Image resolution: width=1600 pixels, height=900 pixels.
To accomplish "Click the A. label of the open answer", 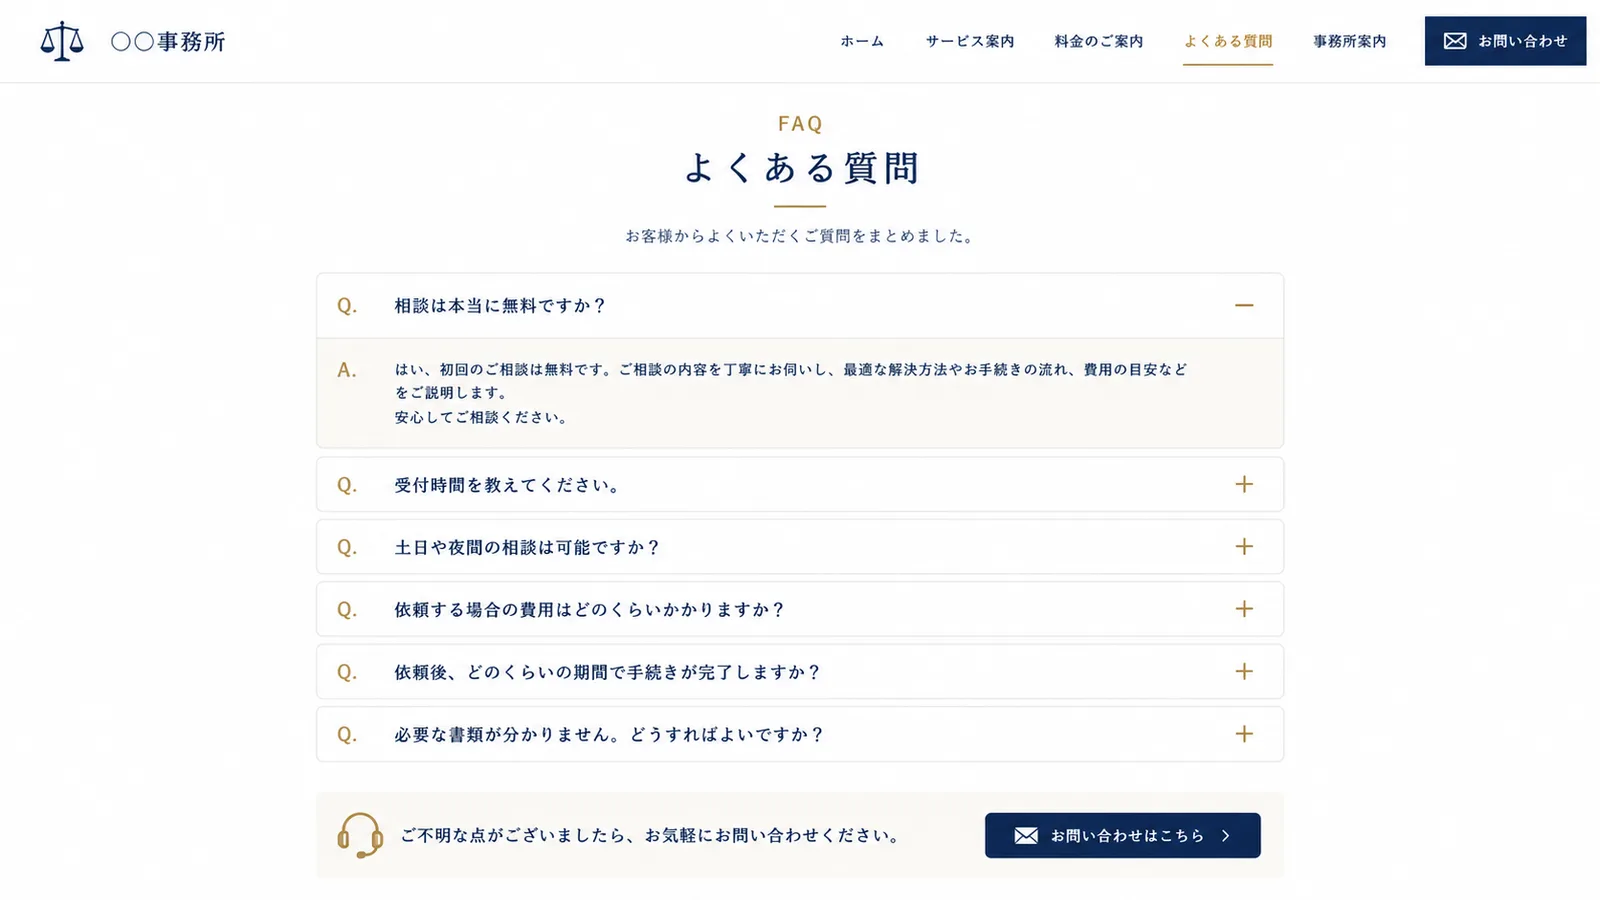I will click(347, 370).
